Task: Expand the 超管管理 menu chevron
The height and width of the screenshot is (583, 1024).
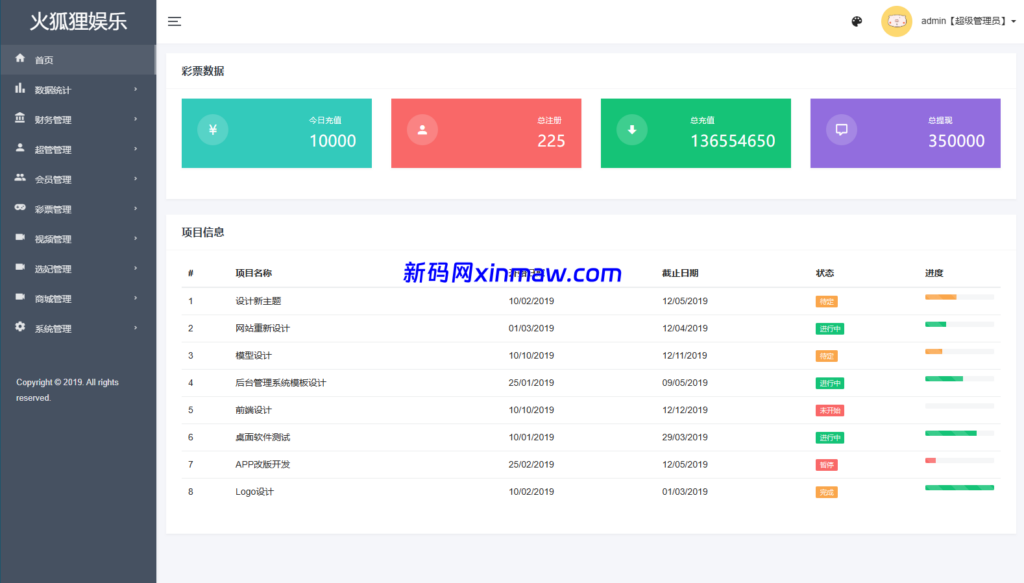Action: point(136,150)
